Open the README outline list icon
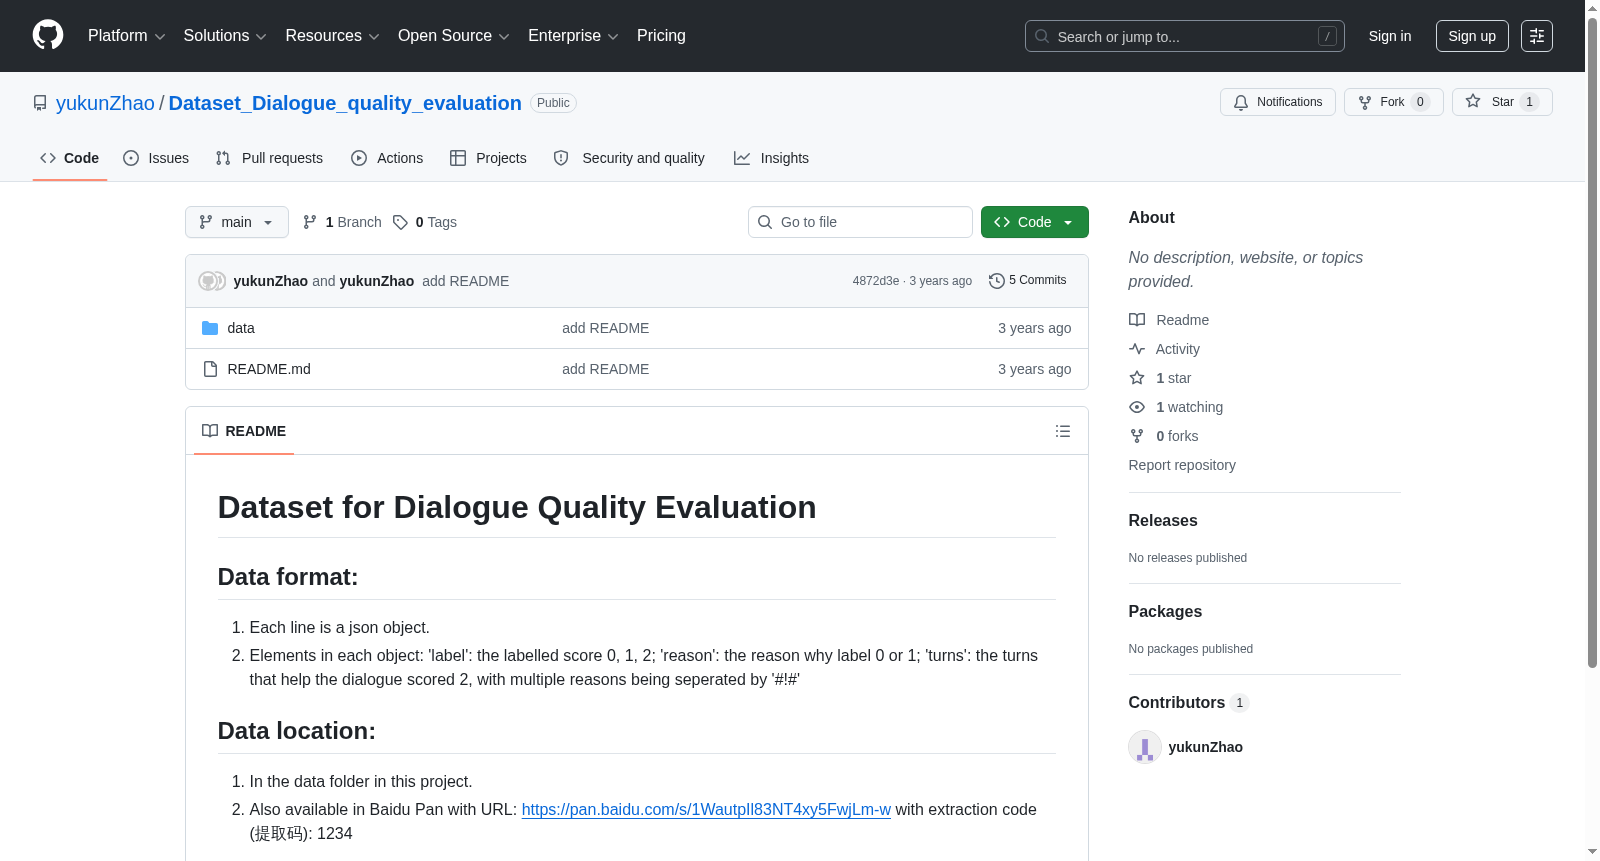 [1062, 431]
